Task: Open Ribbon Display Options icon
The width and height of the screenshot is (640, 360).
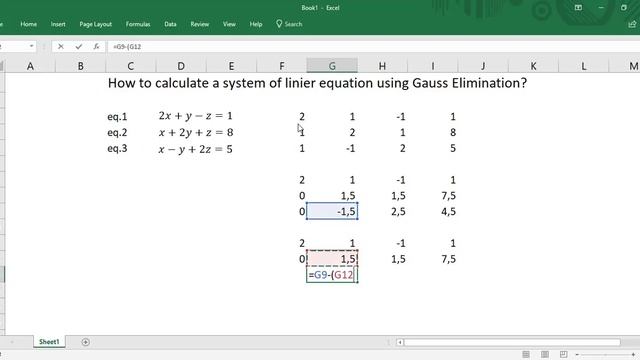Action: click(x=578, y=8)
